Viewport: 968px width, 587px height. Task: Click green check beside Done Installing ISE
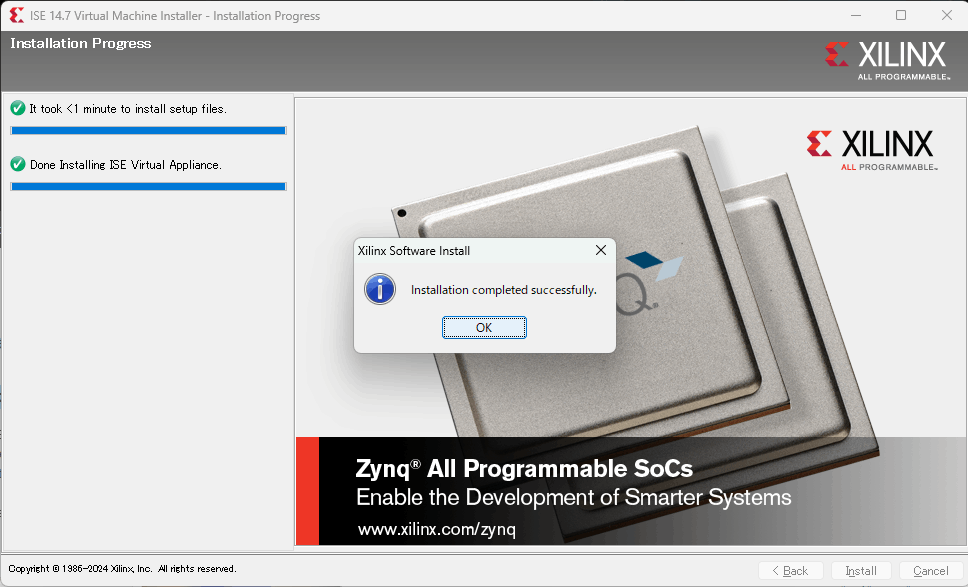tap(18, 164)
